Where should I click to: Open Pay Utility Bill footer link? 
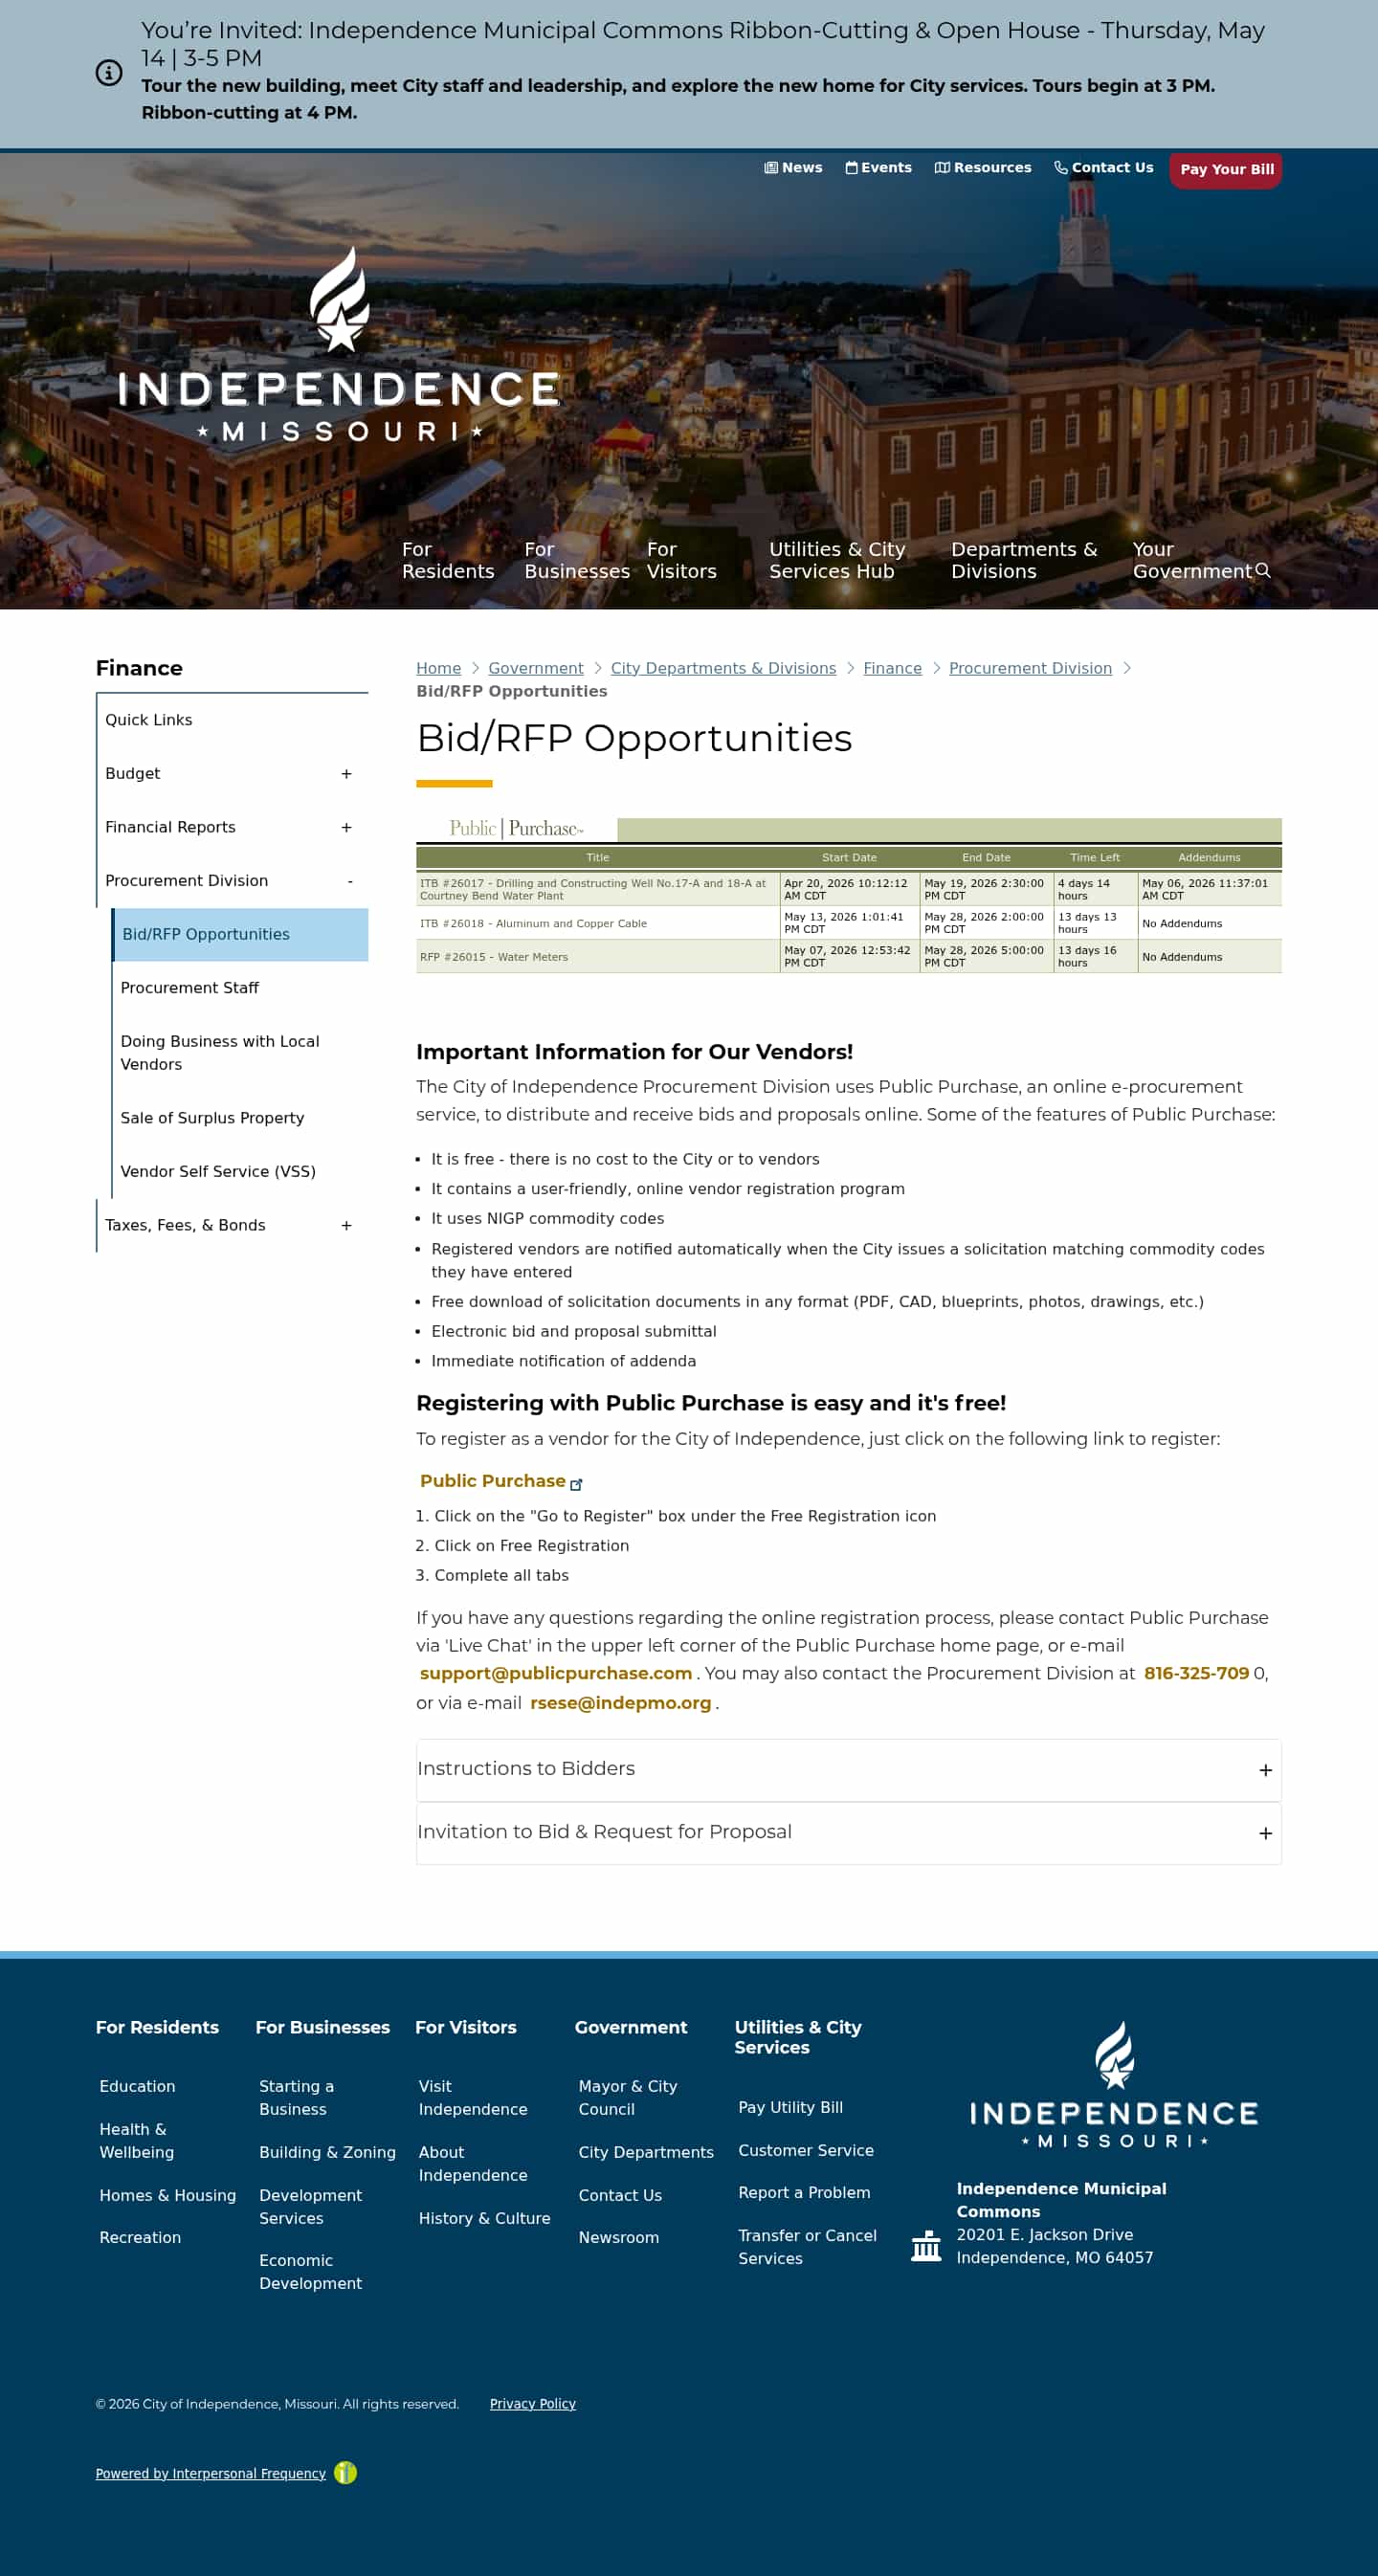tap(790, 2108)
